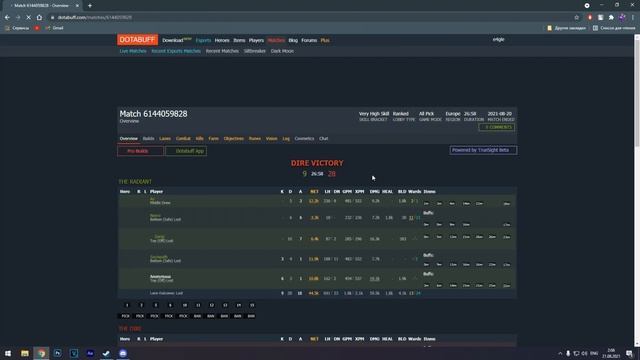The width and height of the screenshot is (640, 360).
Task: Switch to the Builds tab
Action: (149, 139)
